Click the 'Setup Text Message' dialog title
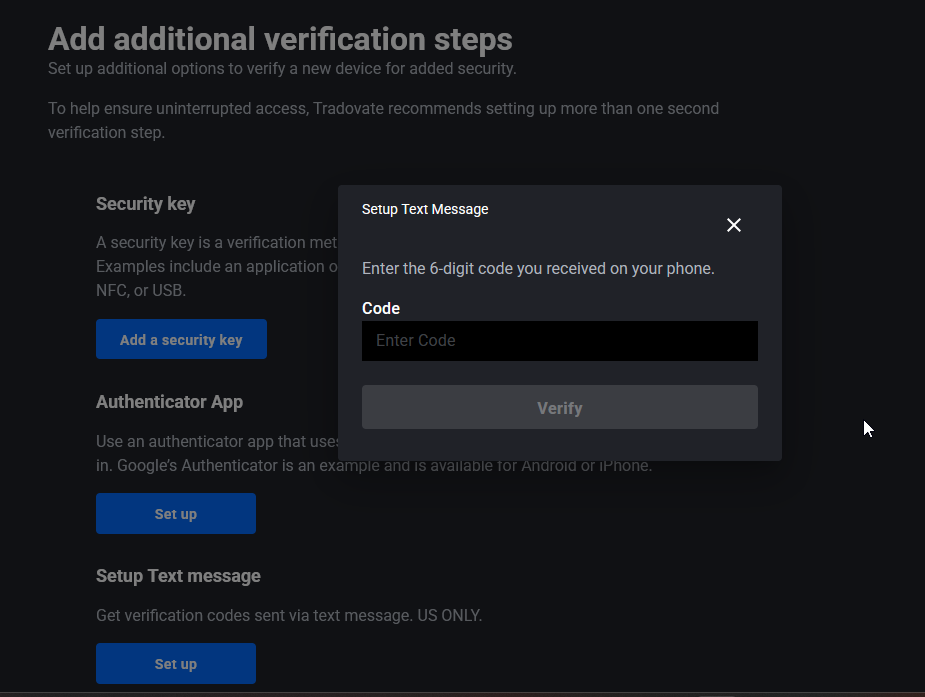 [x=425, y=209]
